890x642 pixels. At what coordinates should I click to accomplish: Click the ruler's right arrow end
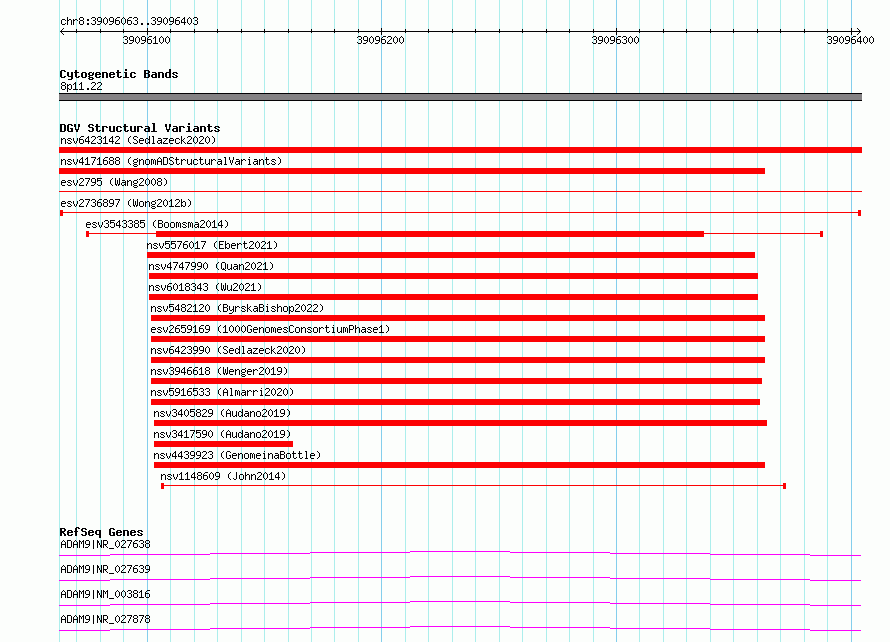pos(858,31)
